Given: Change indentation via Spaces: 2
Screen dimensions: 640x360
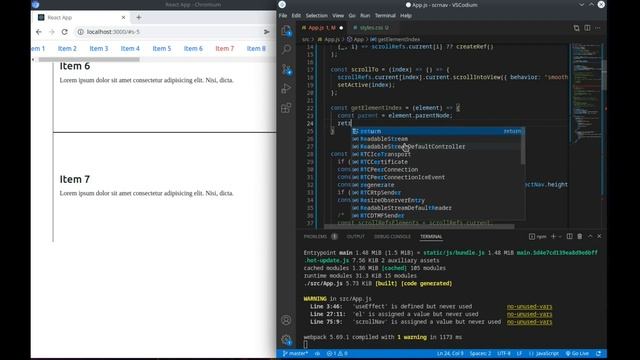Looking at the screenshot, I should point(480,353).
